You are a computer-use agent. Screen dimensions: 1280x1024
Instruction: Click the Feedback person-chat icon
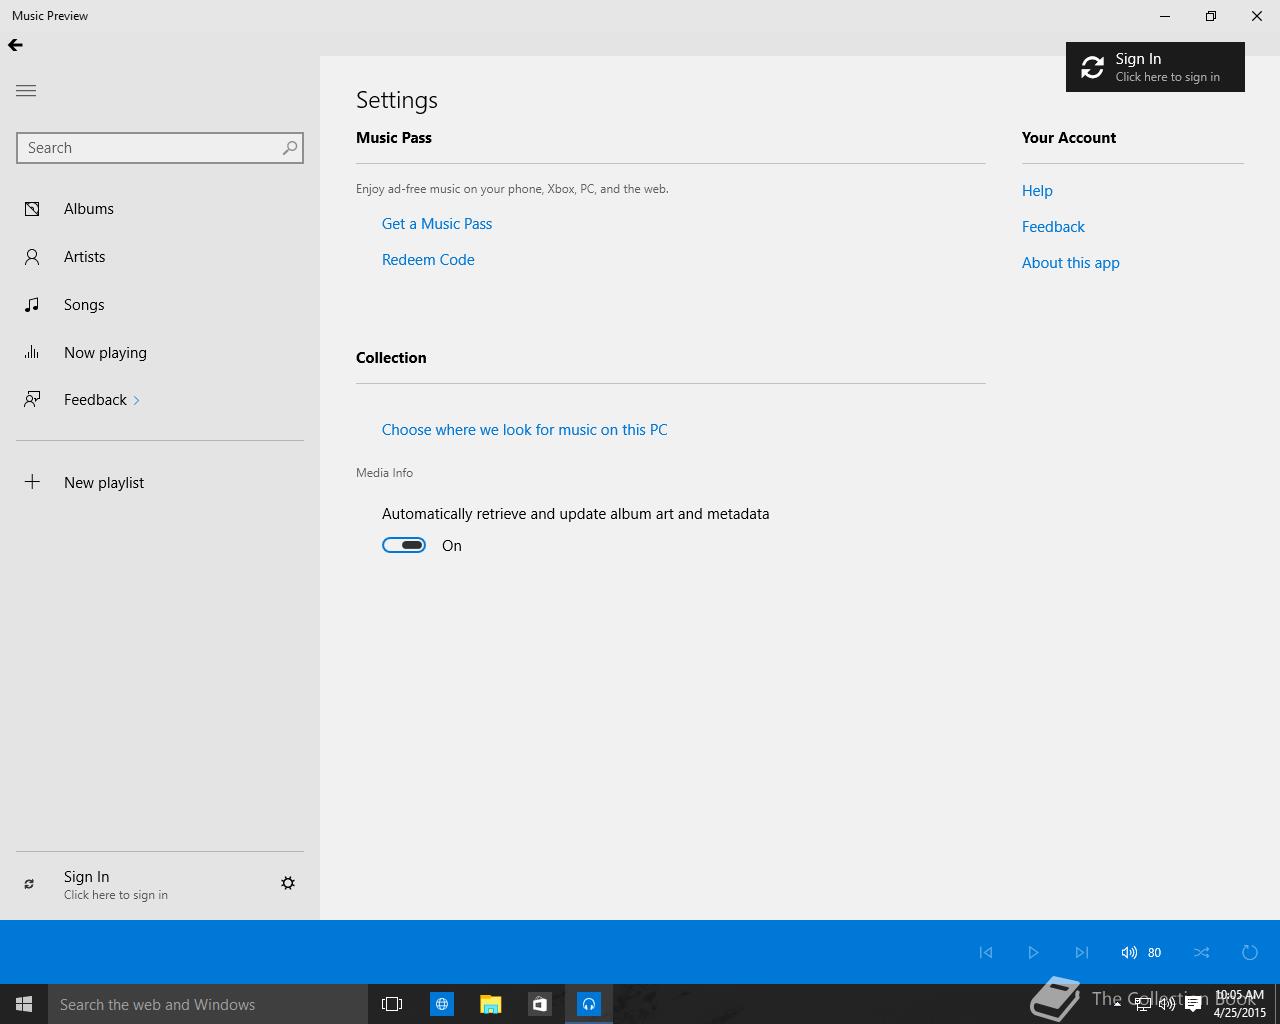tap(32, 400)
